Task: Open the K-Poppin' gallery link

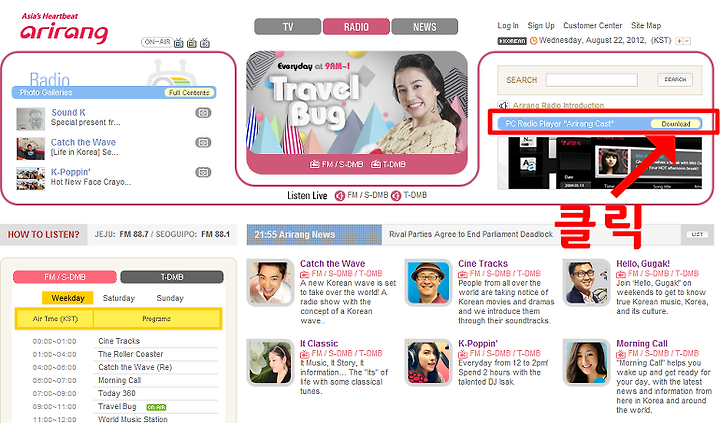Action: 70,172
